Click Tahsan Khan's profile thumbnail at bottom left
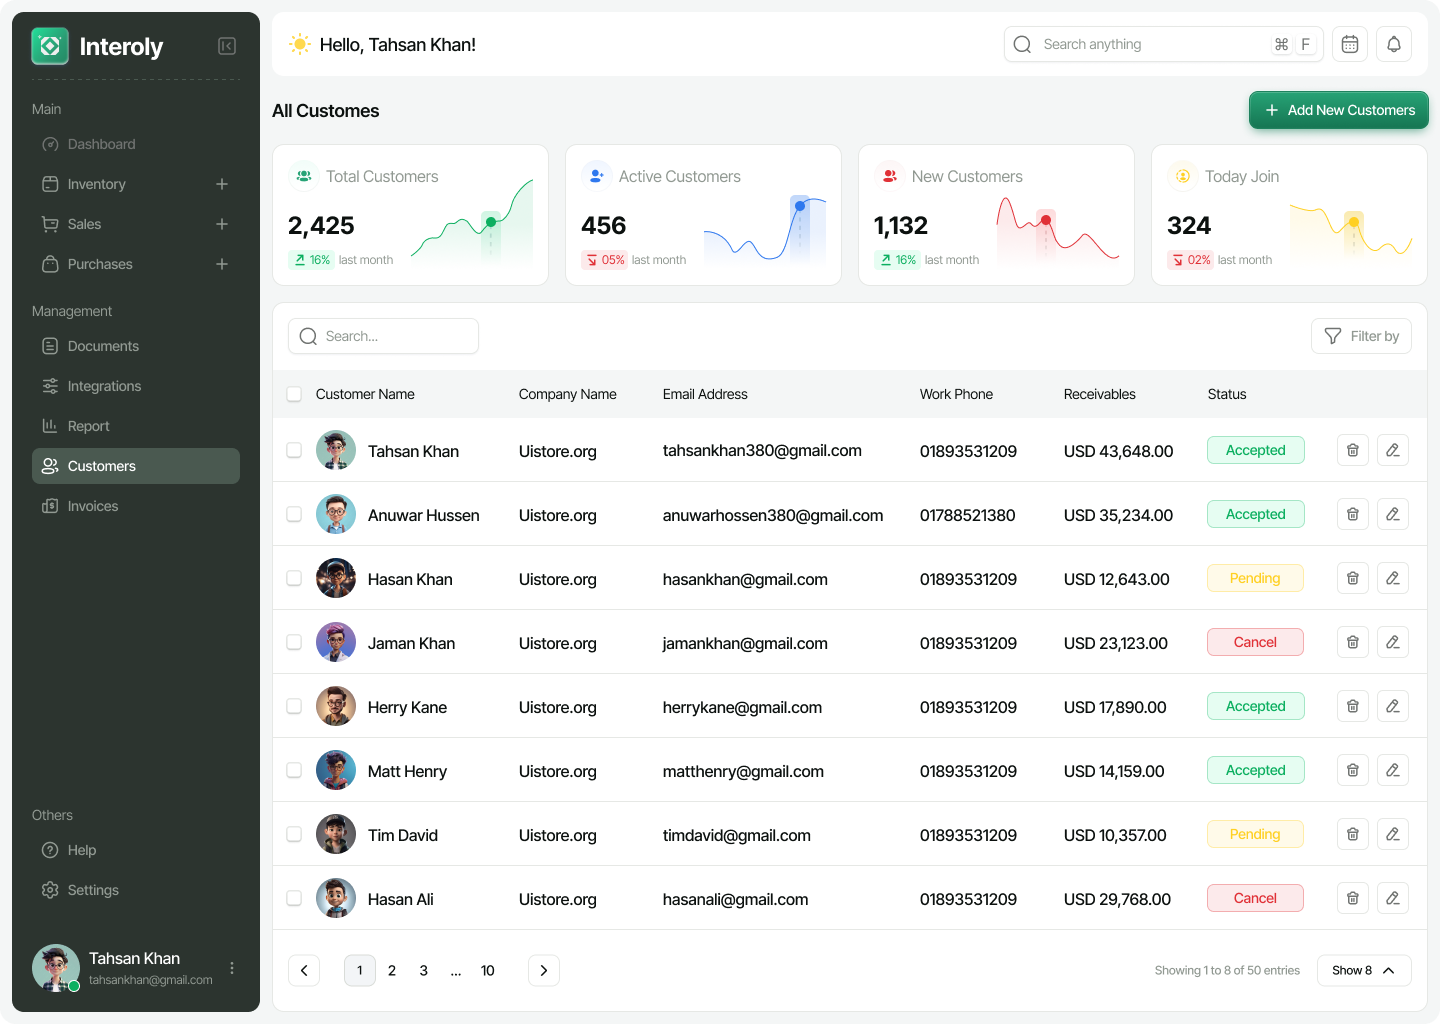Viewport: 1440px width, 1024px height. [x=55, y=967]
